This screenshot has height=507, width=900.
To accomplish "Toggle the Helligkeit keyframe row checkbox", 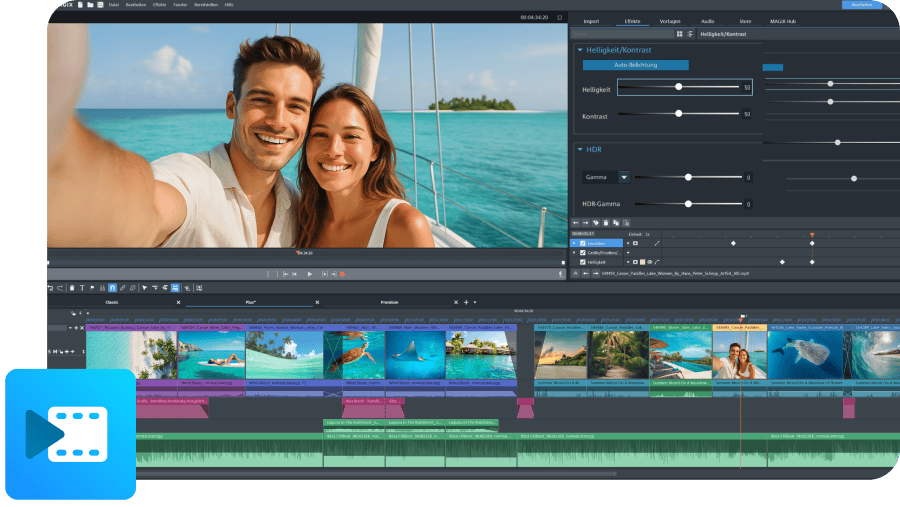I will [x=583, y=262].
